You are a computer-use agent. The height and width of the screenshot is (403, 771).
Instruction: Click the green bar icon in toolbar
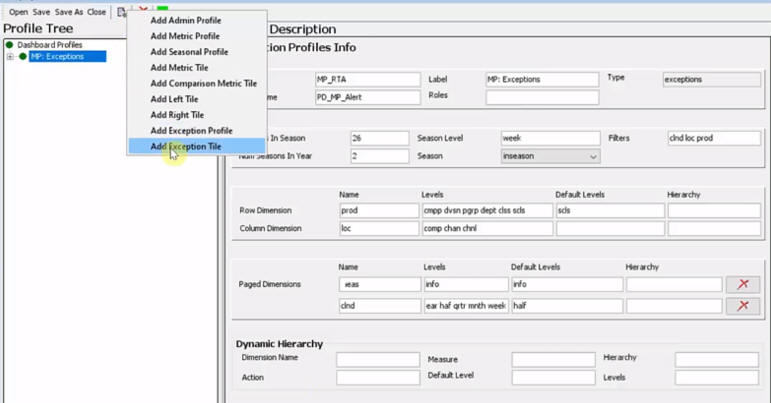(x=163, y=9)
